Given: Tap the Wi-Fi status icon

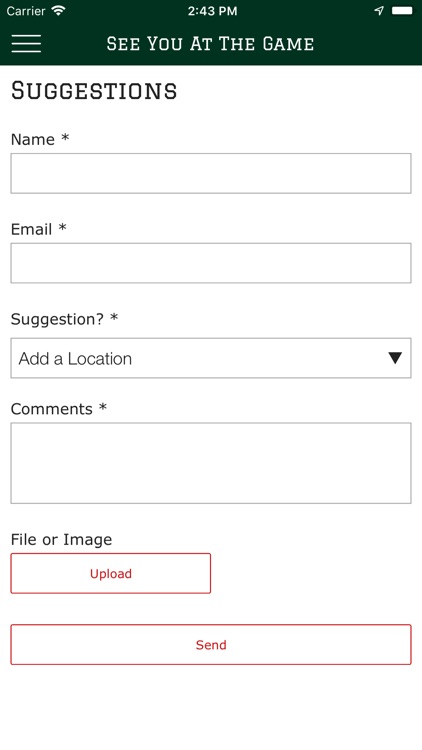Looking at the screenshot, I should click(x=59, y=11).
